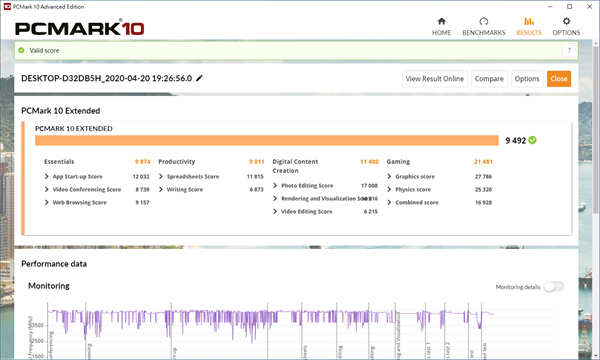Open the Results bar chart icon
The image size is (600, 360).
click(529, 21)
